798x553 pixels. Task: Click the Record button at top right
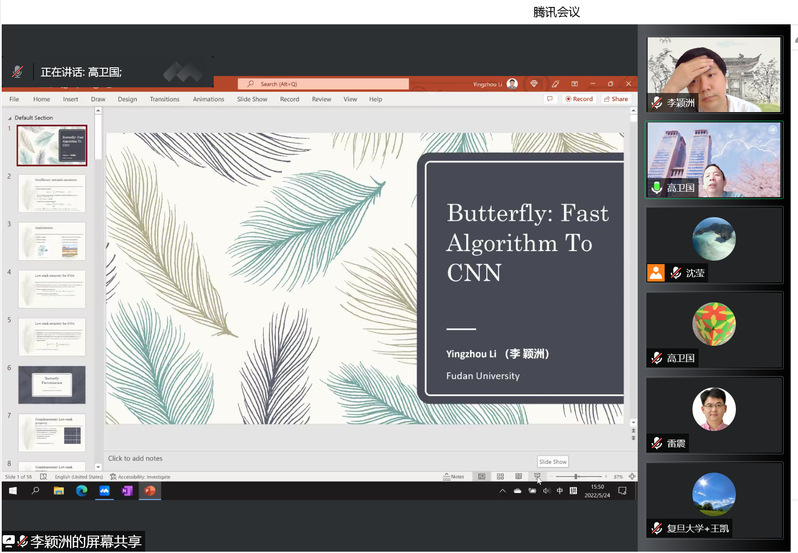(x=579, y=99)
